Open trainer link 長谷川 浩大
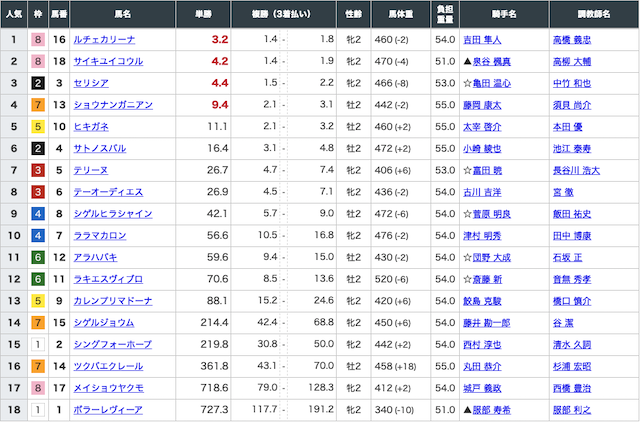640x422 pixels. pos(576,171)
